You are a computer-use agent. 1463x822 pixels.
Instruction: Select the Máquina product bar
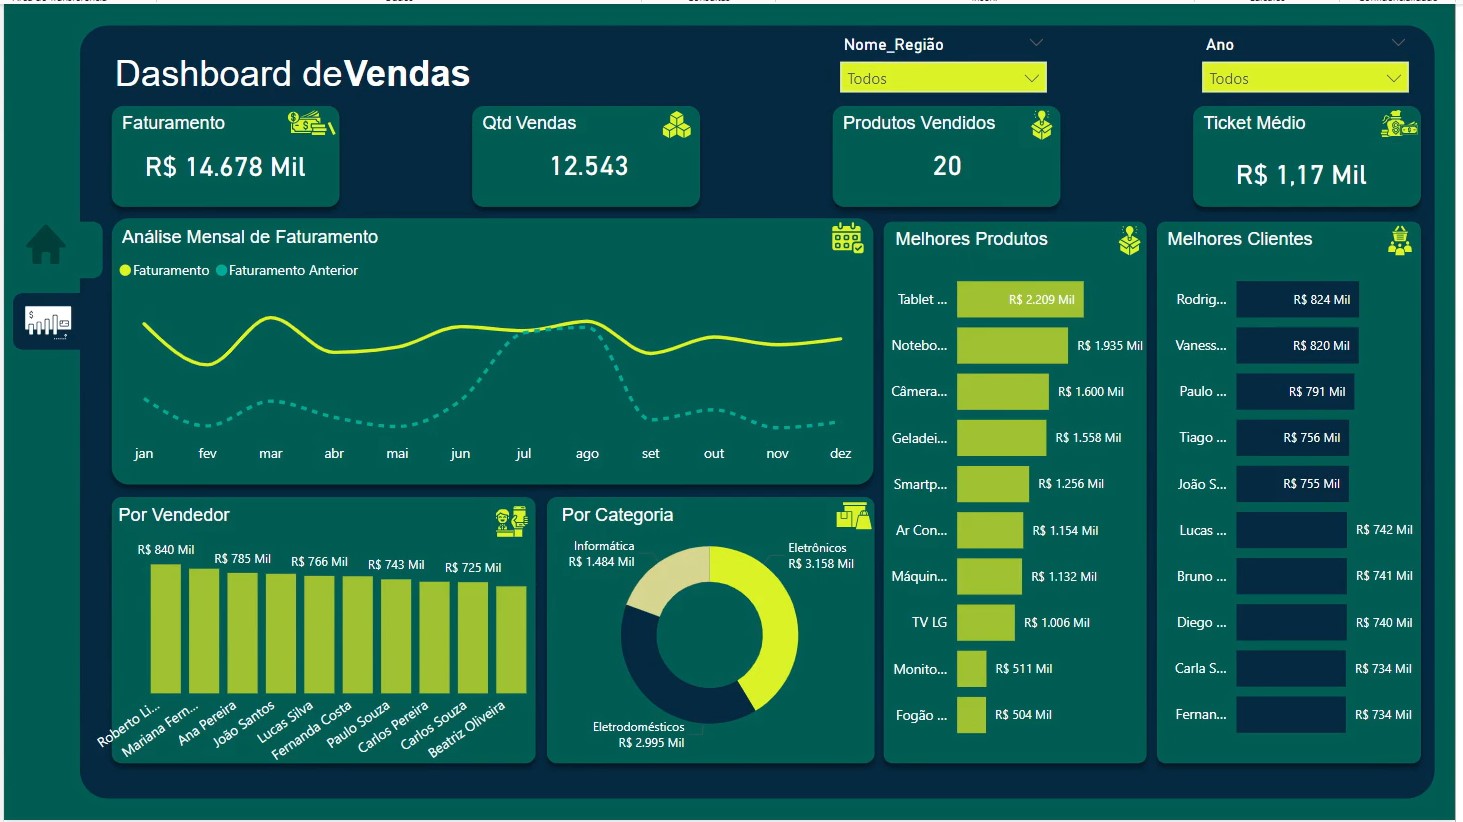[989, 576]
